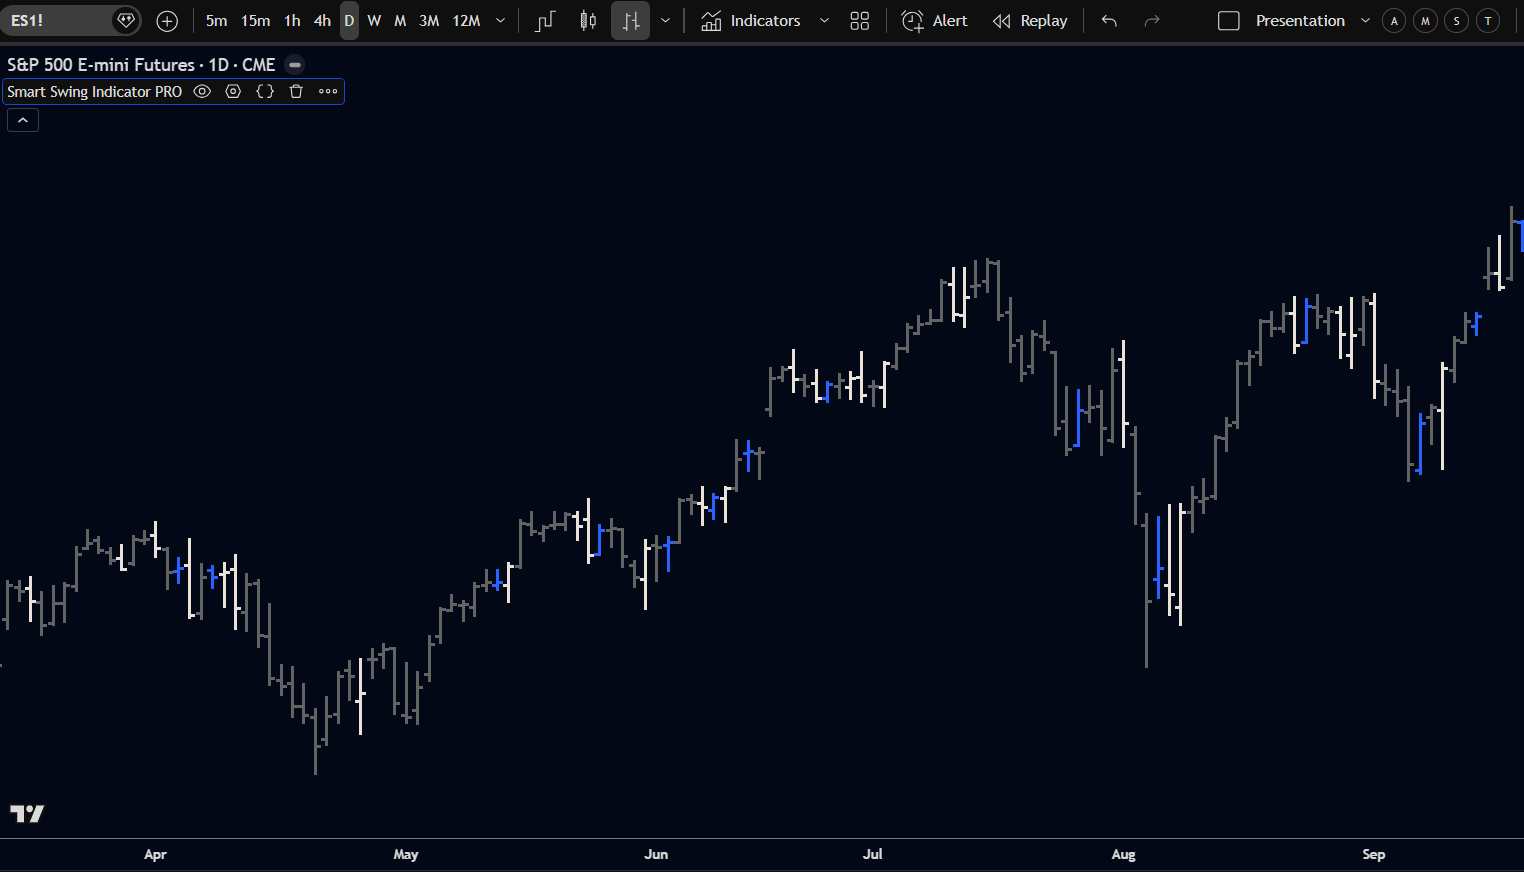1524x872 pixels.
Task: Collapse the indicator legend with chevron
Action: point(23,120)
